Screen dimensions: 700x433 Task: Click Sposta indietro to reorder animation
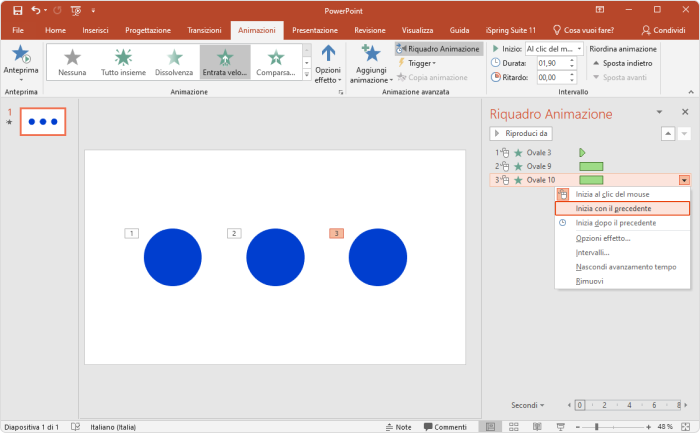tap(622, 63)
